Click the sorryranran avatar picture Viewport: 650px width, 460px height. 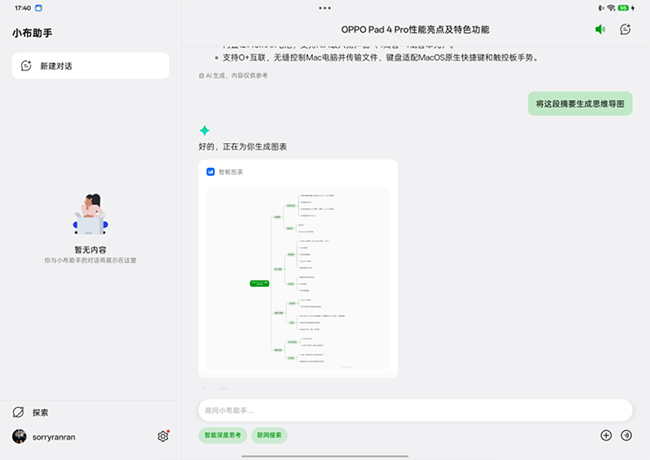point(19,437)
